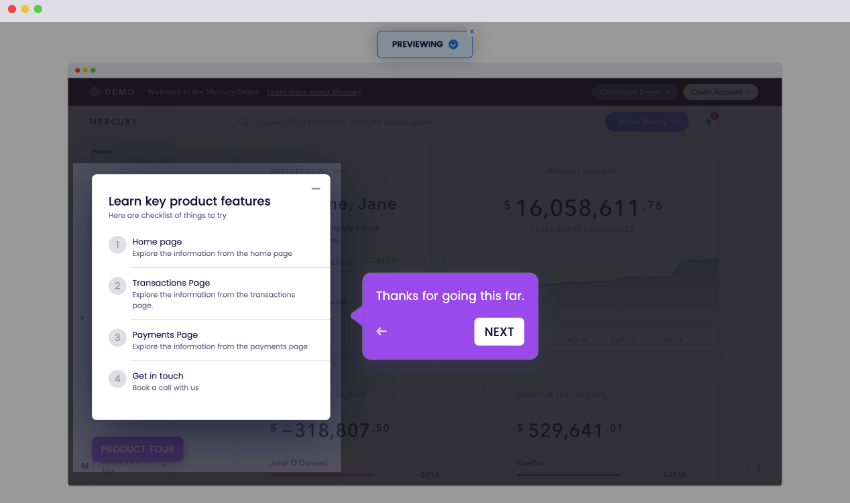Go back using the tooltip left arrow
The height and width of the screenshot is (503, 850).
coord(382,331)
